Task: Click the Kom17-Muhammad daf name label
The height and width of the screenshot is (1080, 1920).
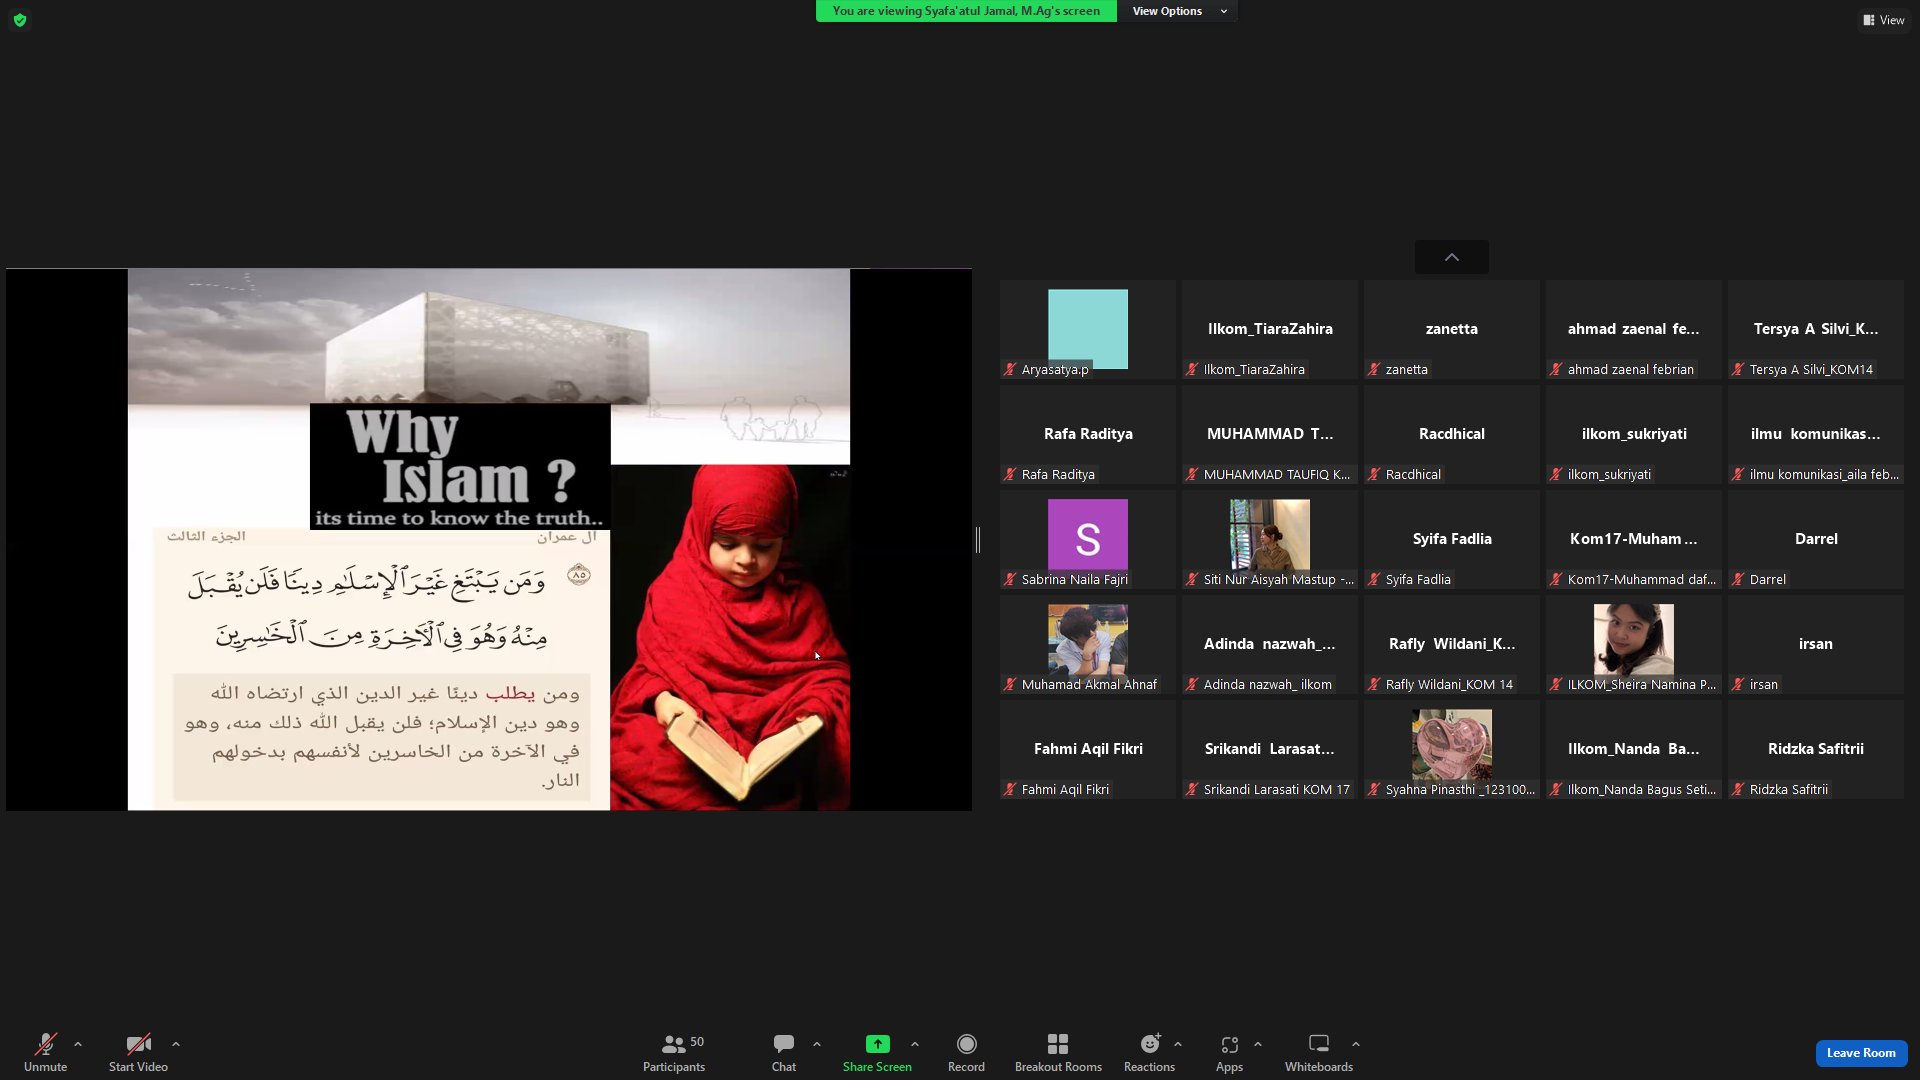Action: (x=1642, y=579)
